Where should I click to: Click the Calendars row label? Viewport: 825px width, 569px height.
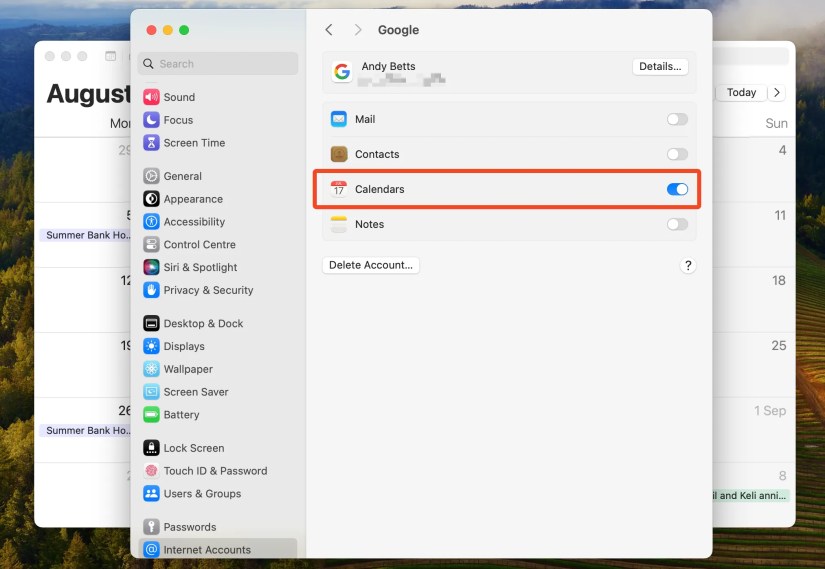point(379,189)
